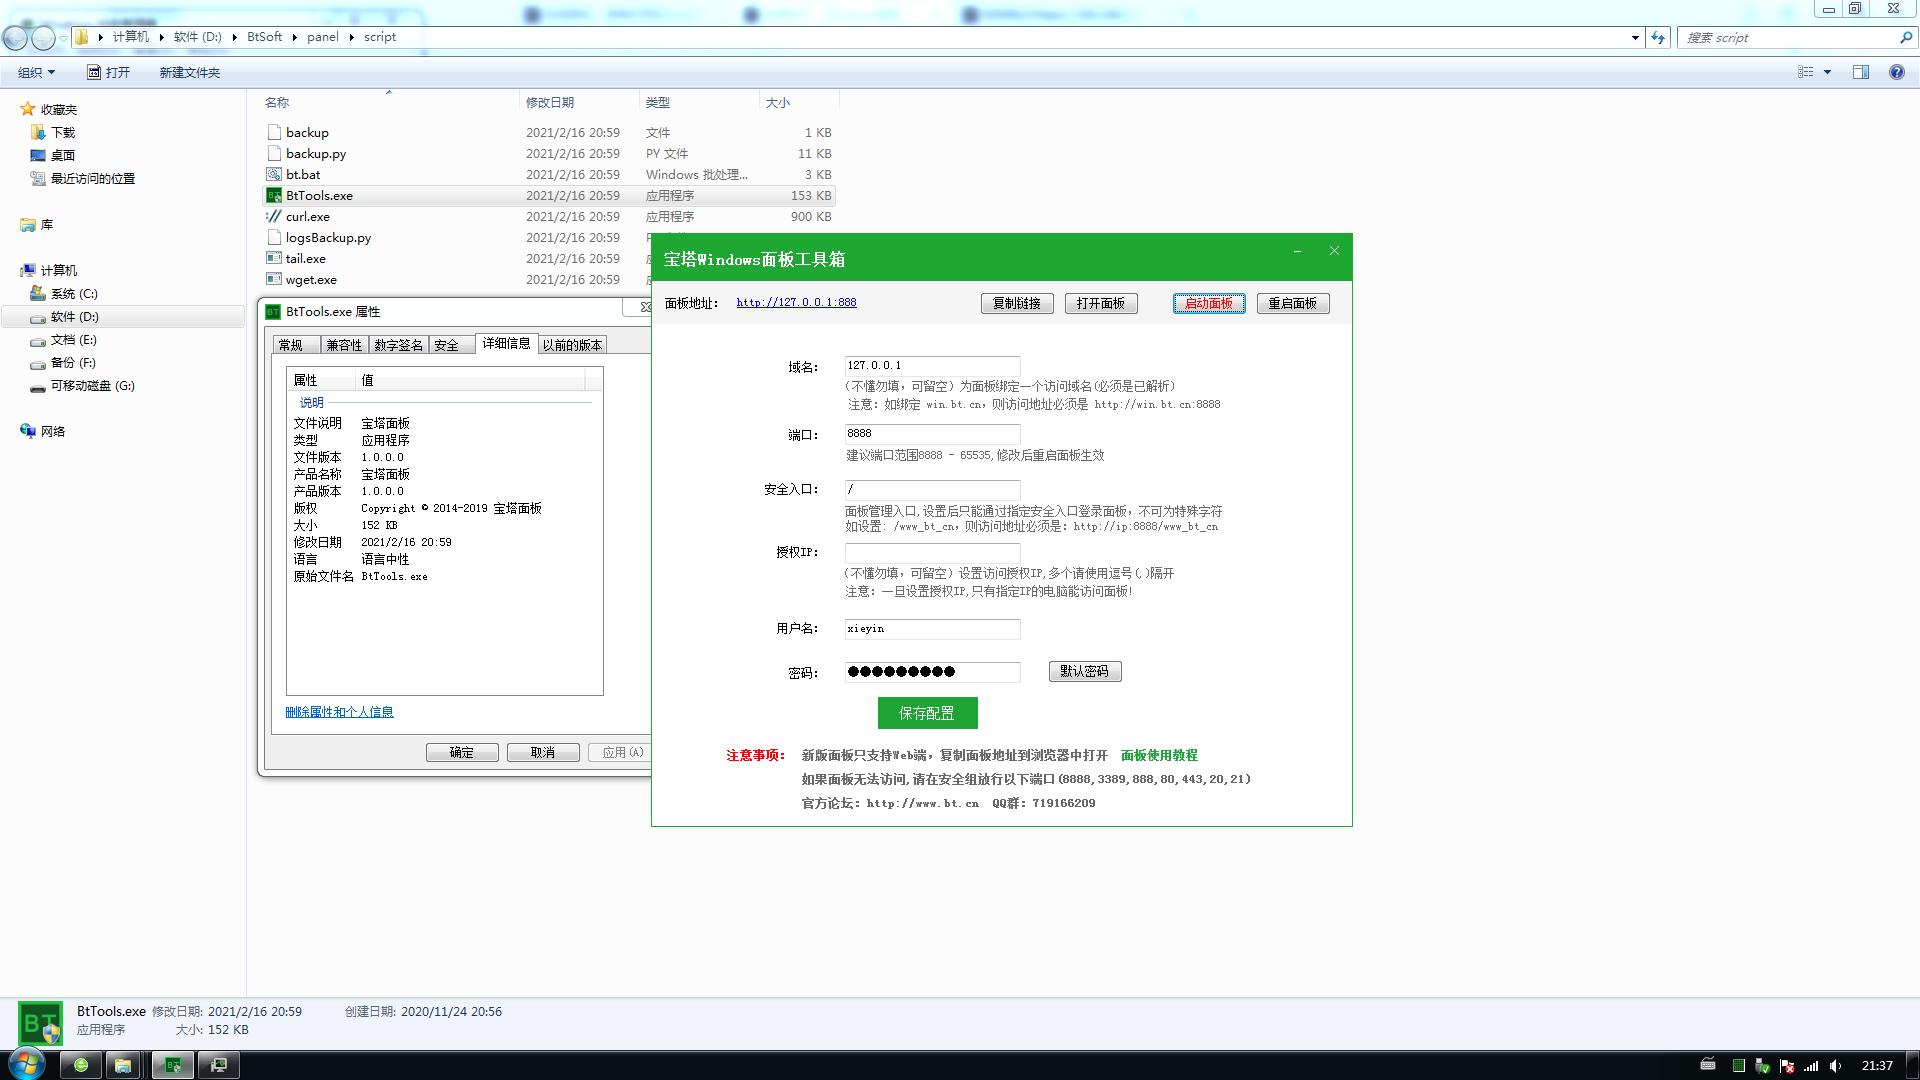The width and height of the screenshot is (1920, 1080).
Task: Open Favorites (收藏夹) in sidebar
Action: 58,110
